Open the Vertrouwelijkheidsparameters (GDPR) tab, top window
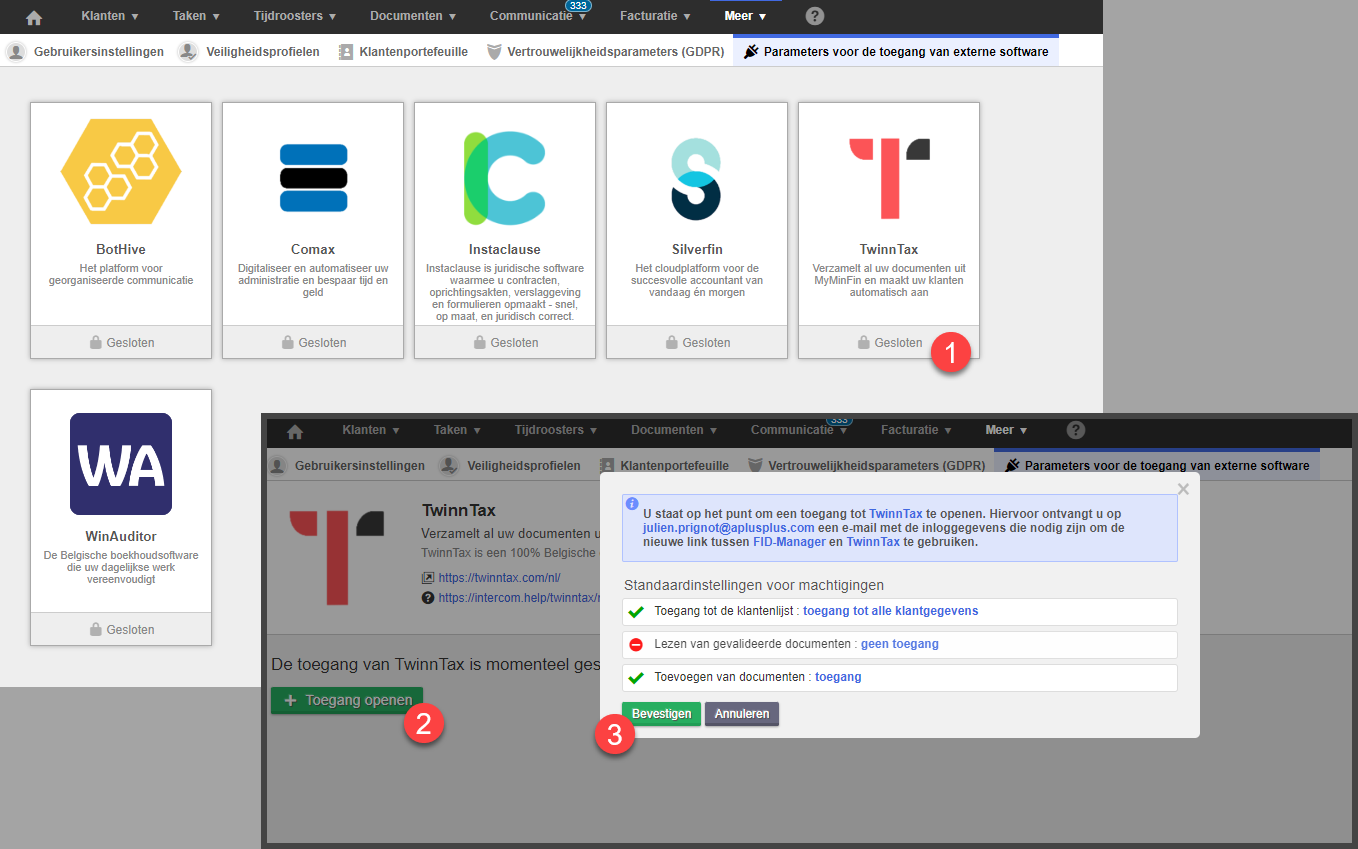1358x849 pixels. (604, 51)
